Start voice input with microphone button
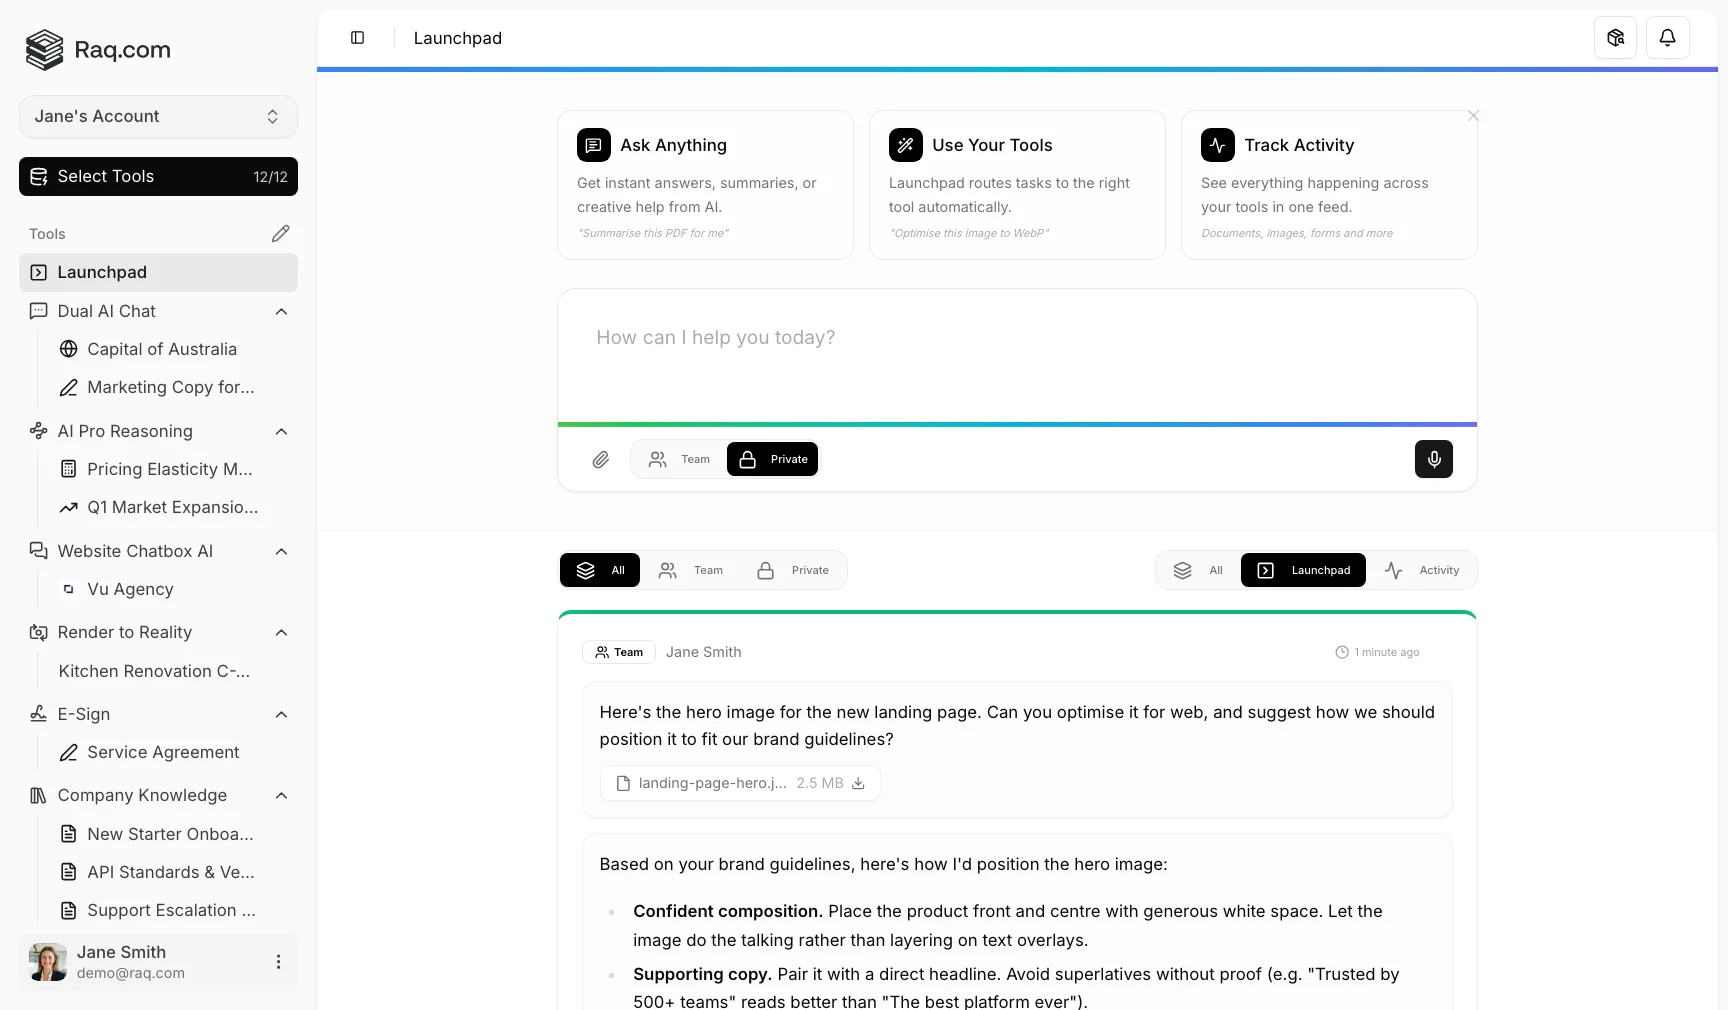The image size is (1728, 1010). [1433, 459]
